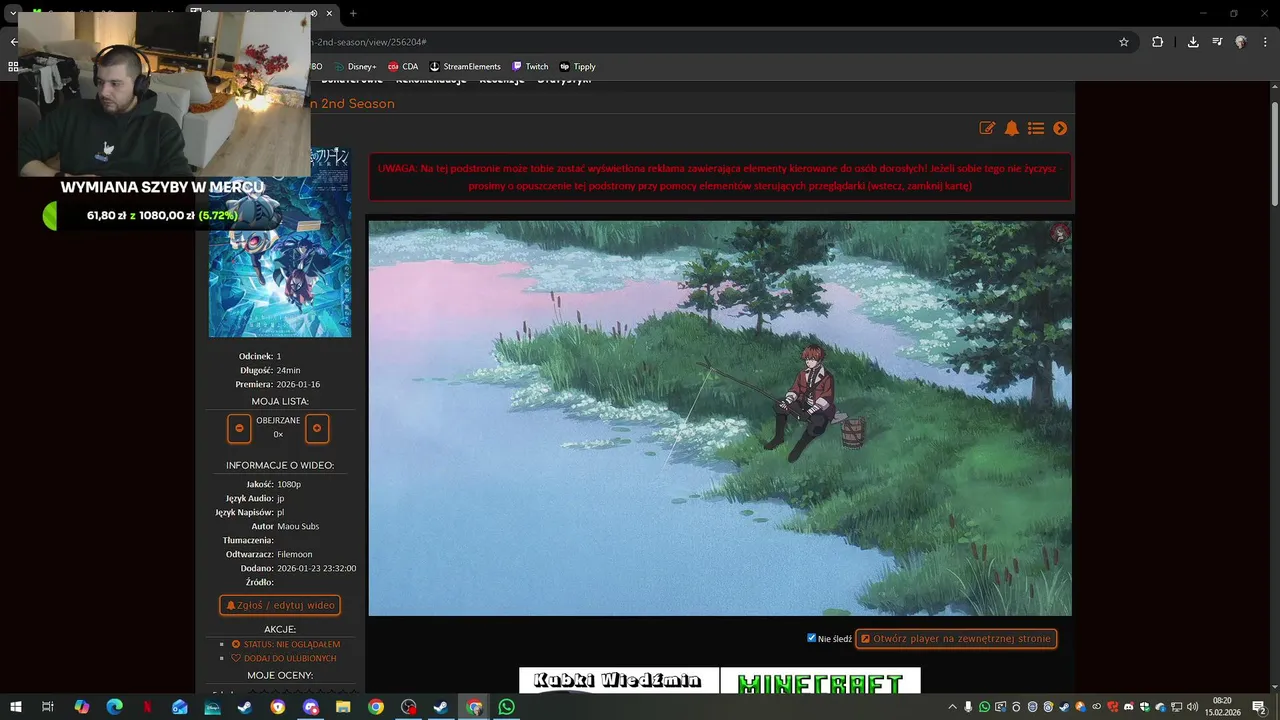Toggle the Nie śledź checkbox
This screenshot has width=1280, height=720.
pos(812,638)
